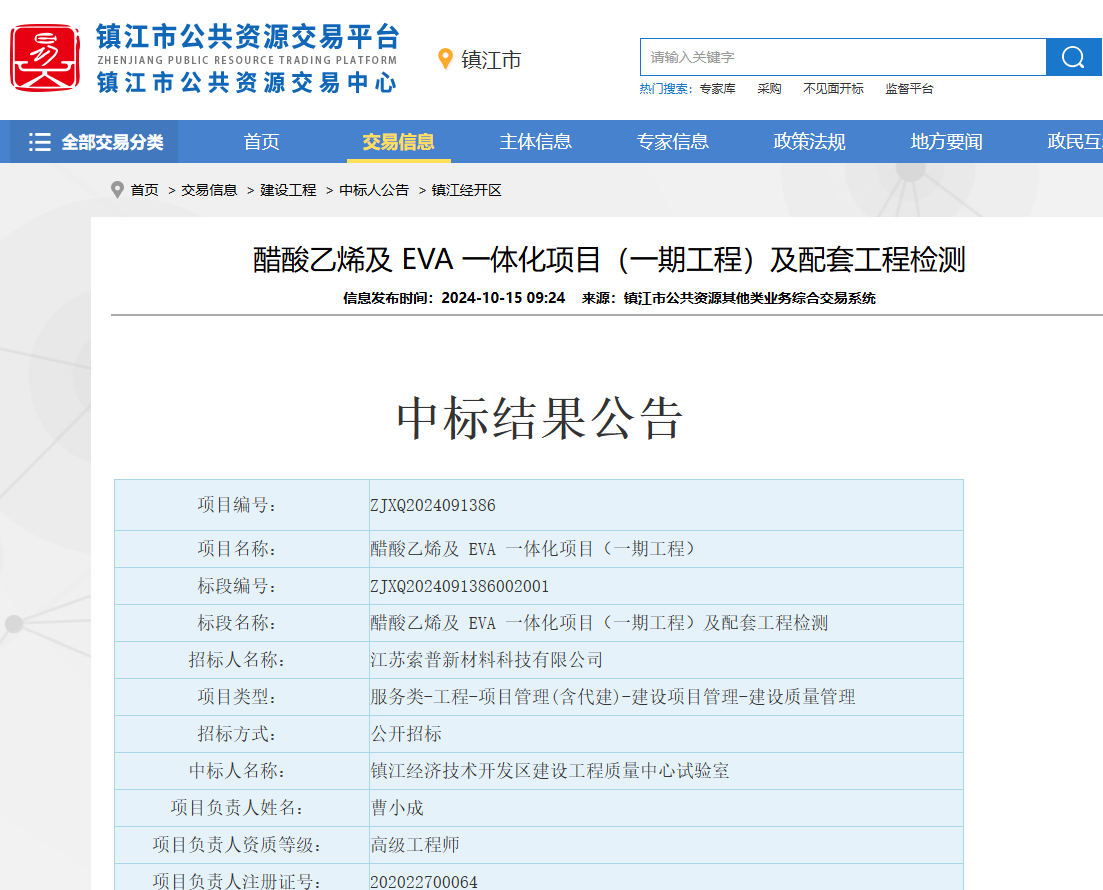Viewport: 1103px width, 890px height.
Task: Expand the 全部交易分类 category menu
Action: [x=112, y=142]
